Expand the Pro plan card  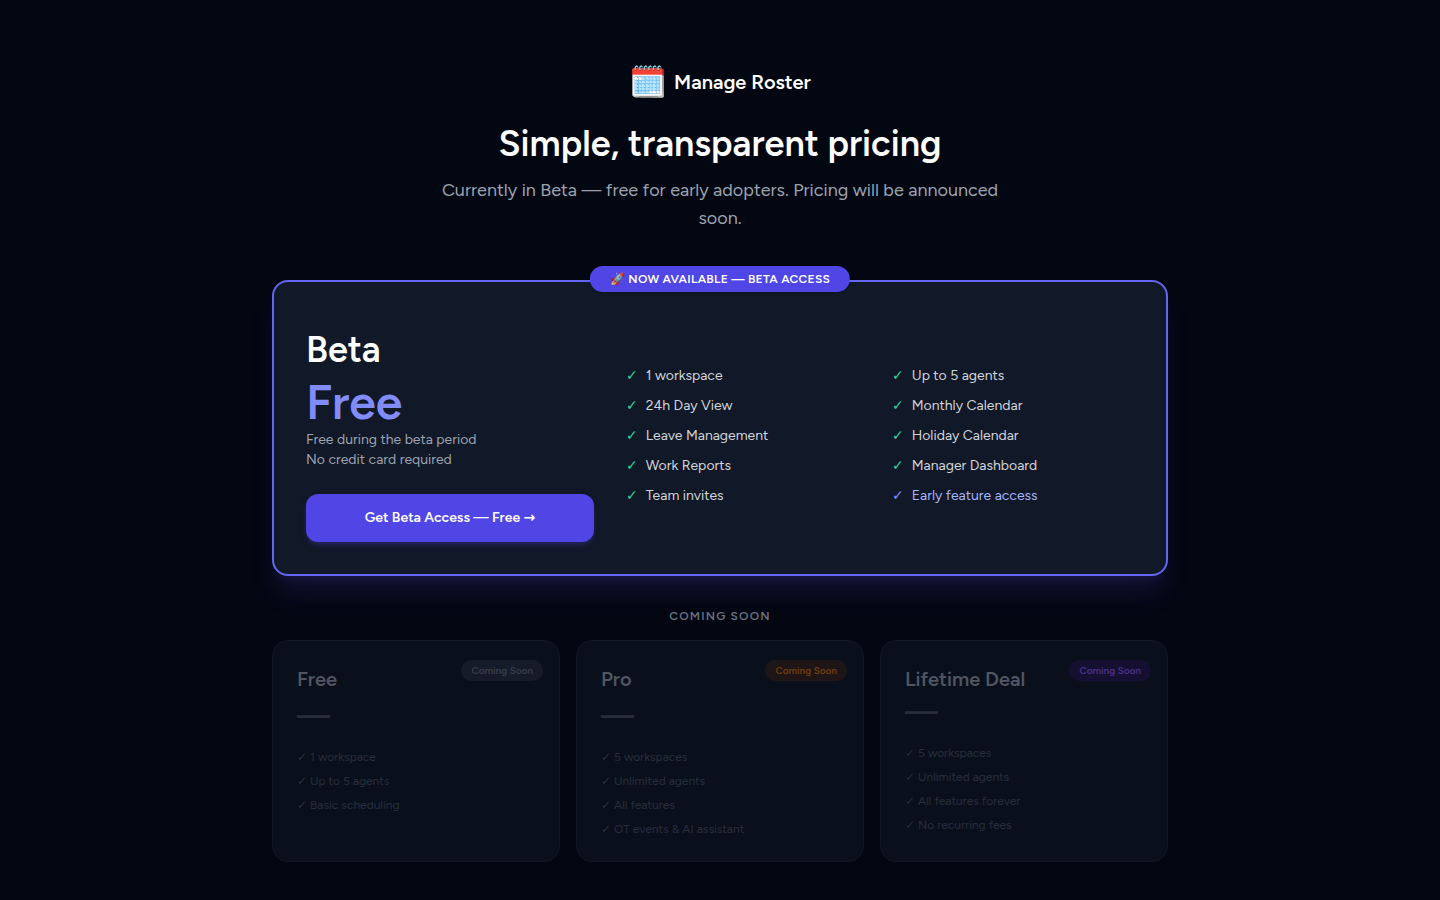point(719,750)
